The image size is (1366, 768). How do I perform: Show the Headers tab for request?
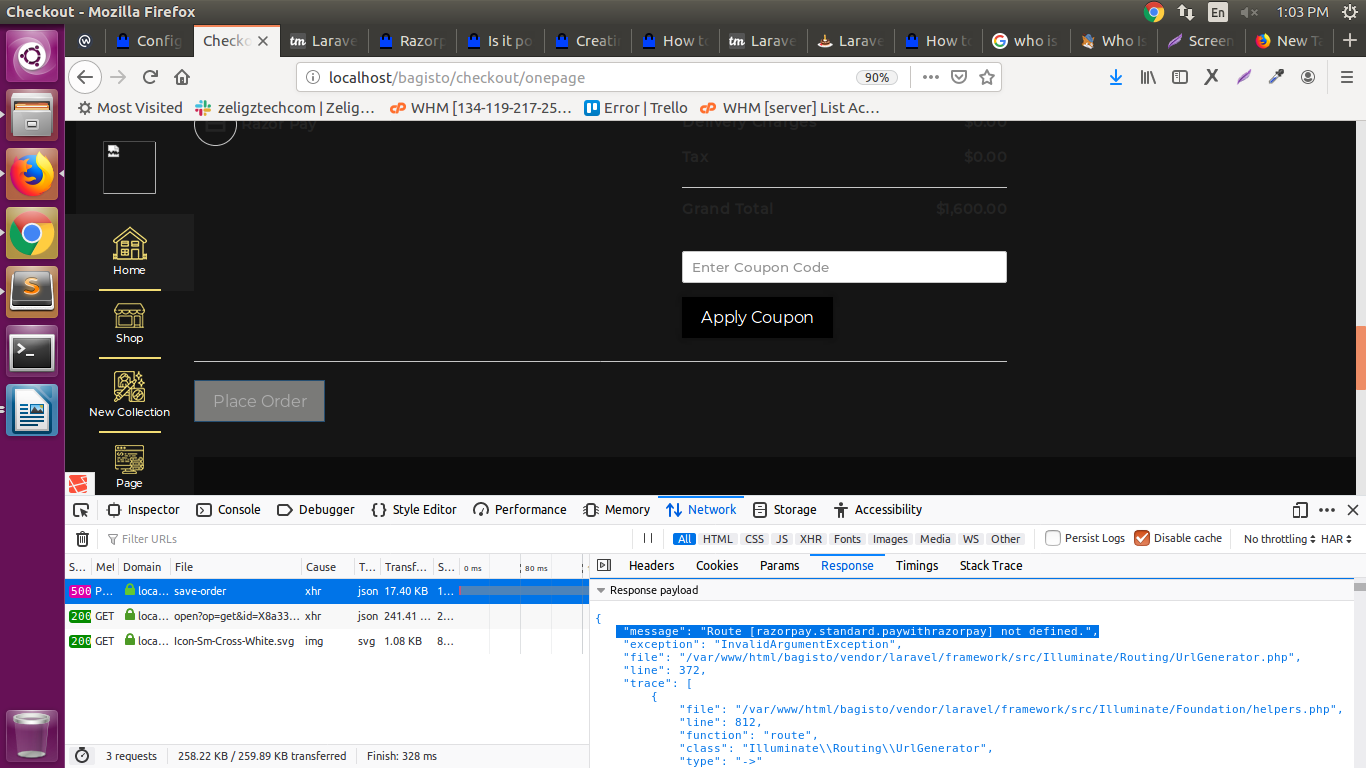[651, 566]
